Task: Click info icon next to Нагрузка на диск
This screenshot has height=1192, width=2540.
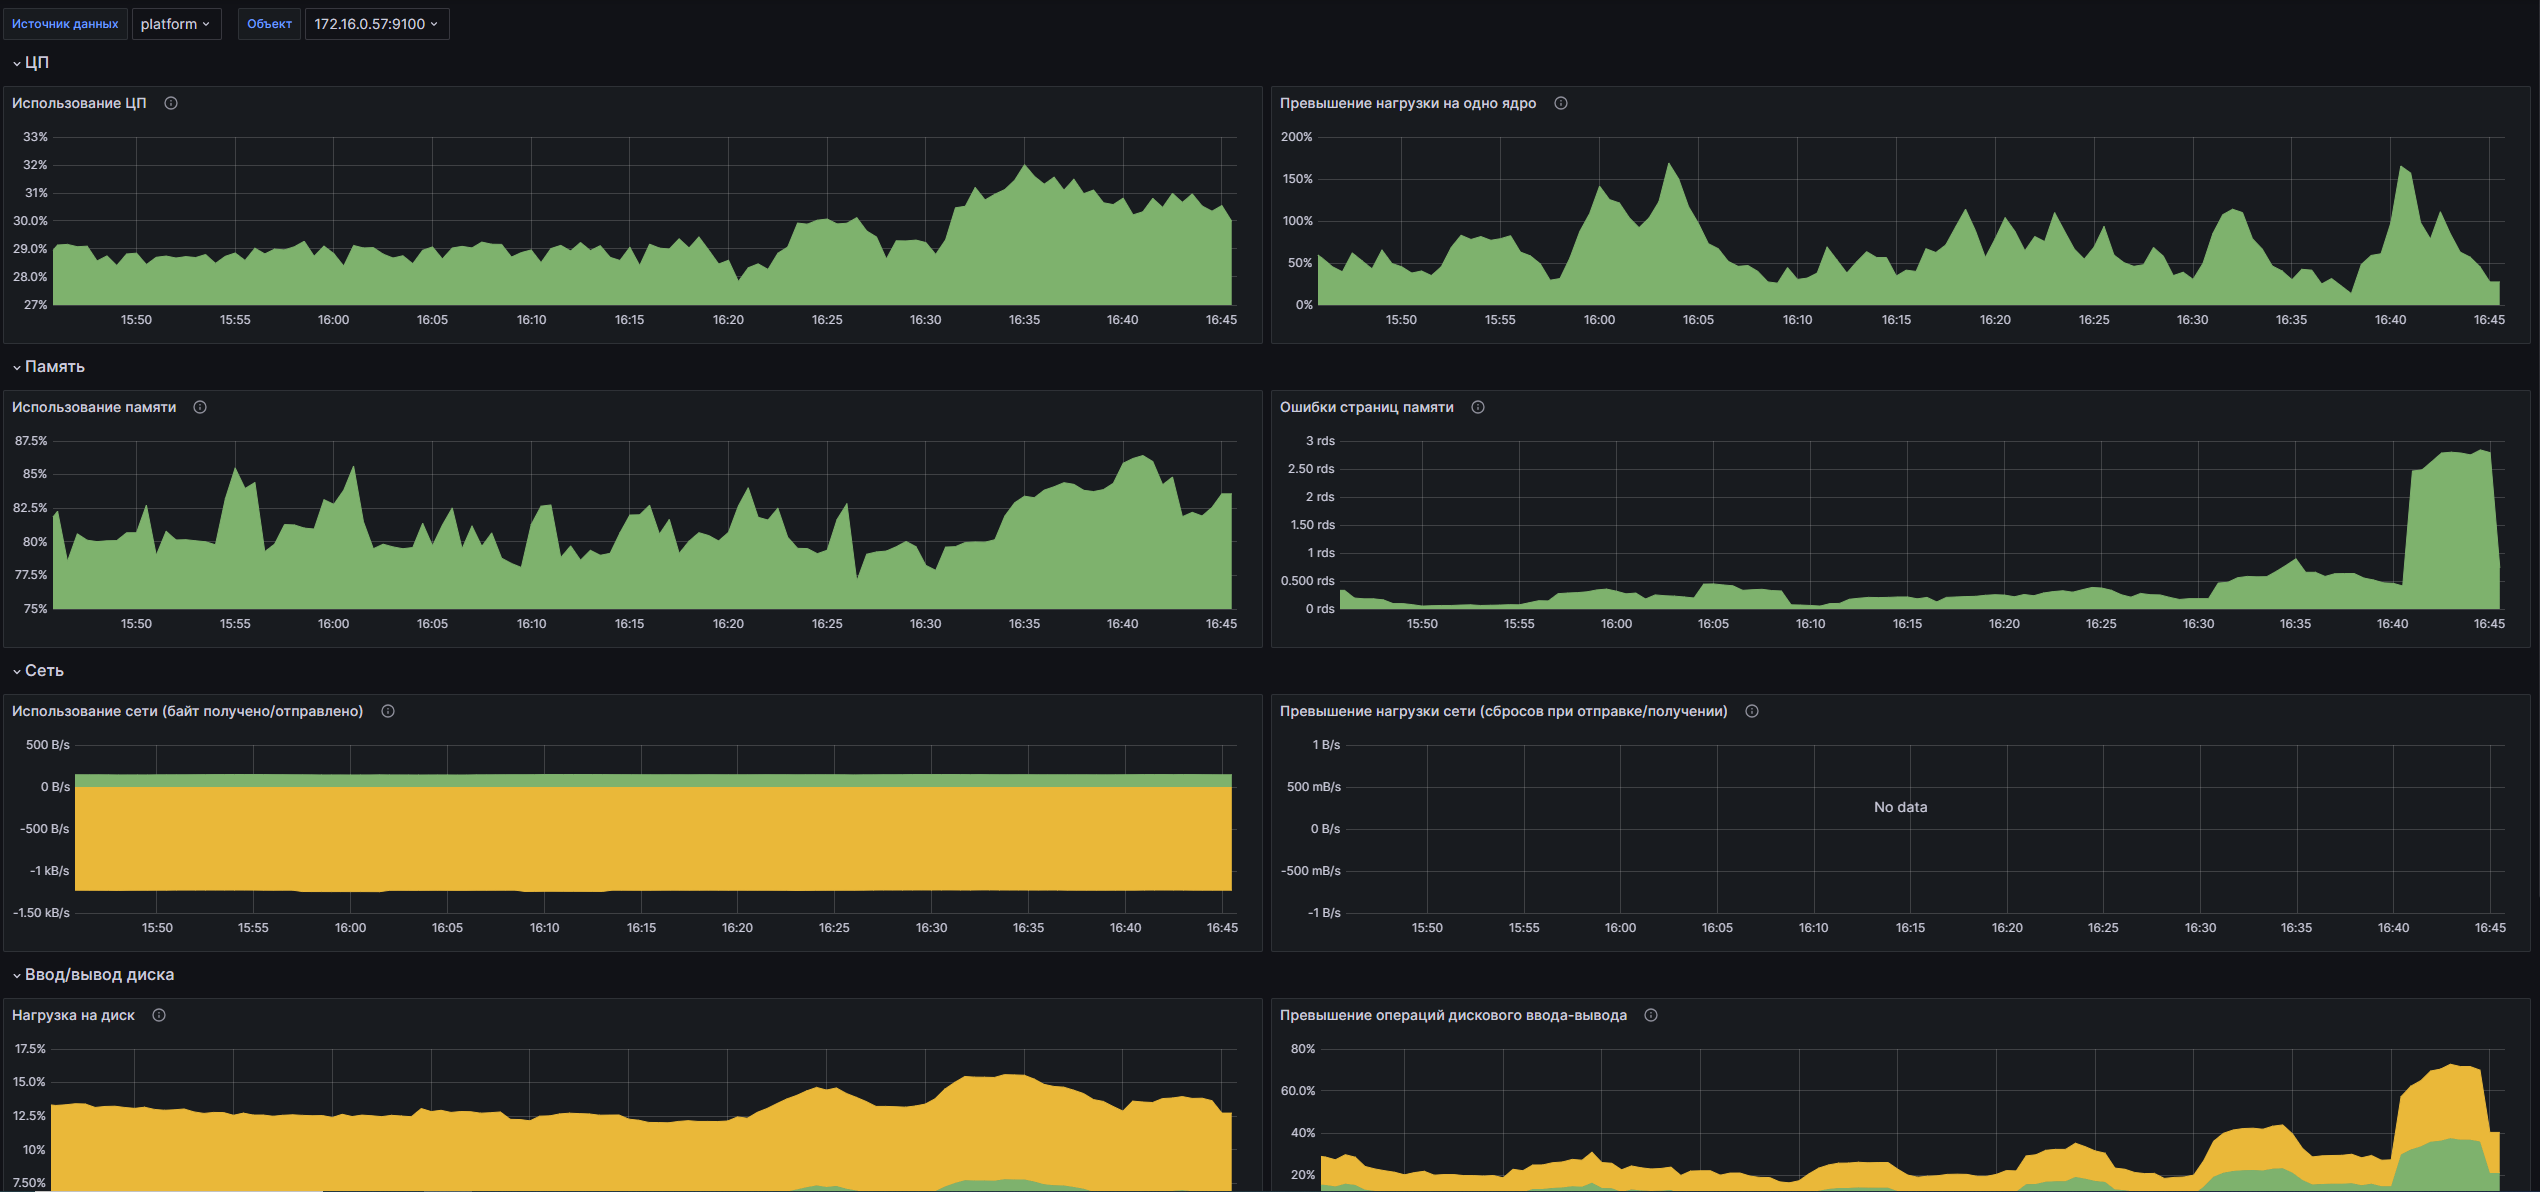Action: click(x=159, y=1015)
